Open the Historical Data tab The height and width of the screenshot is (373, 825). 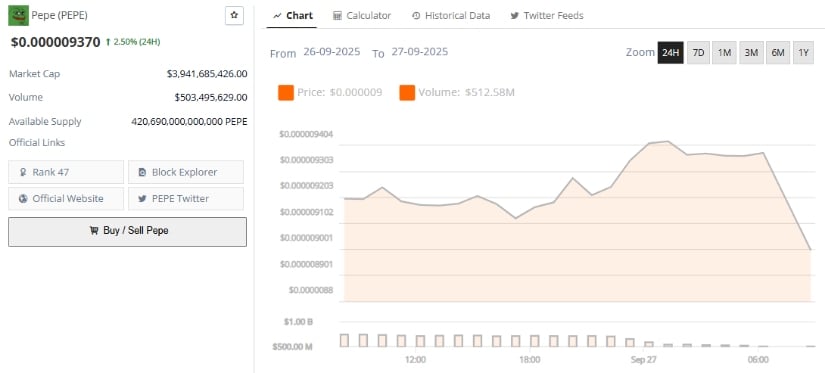pyautogui.click(x=451, y=16)
